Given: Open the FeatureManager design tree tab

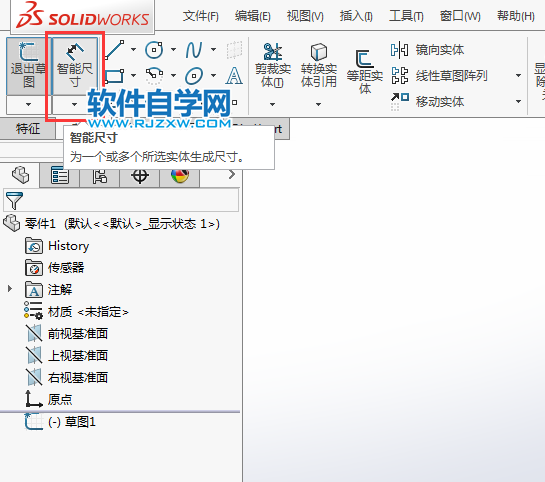Looking at the screenshot, I should click(x=20, y=175).
